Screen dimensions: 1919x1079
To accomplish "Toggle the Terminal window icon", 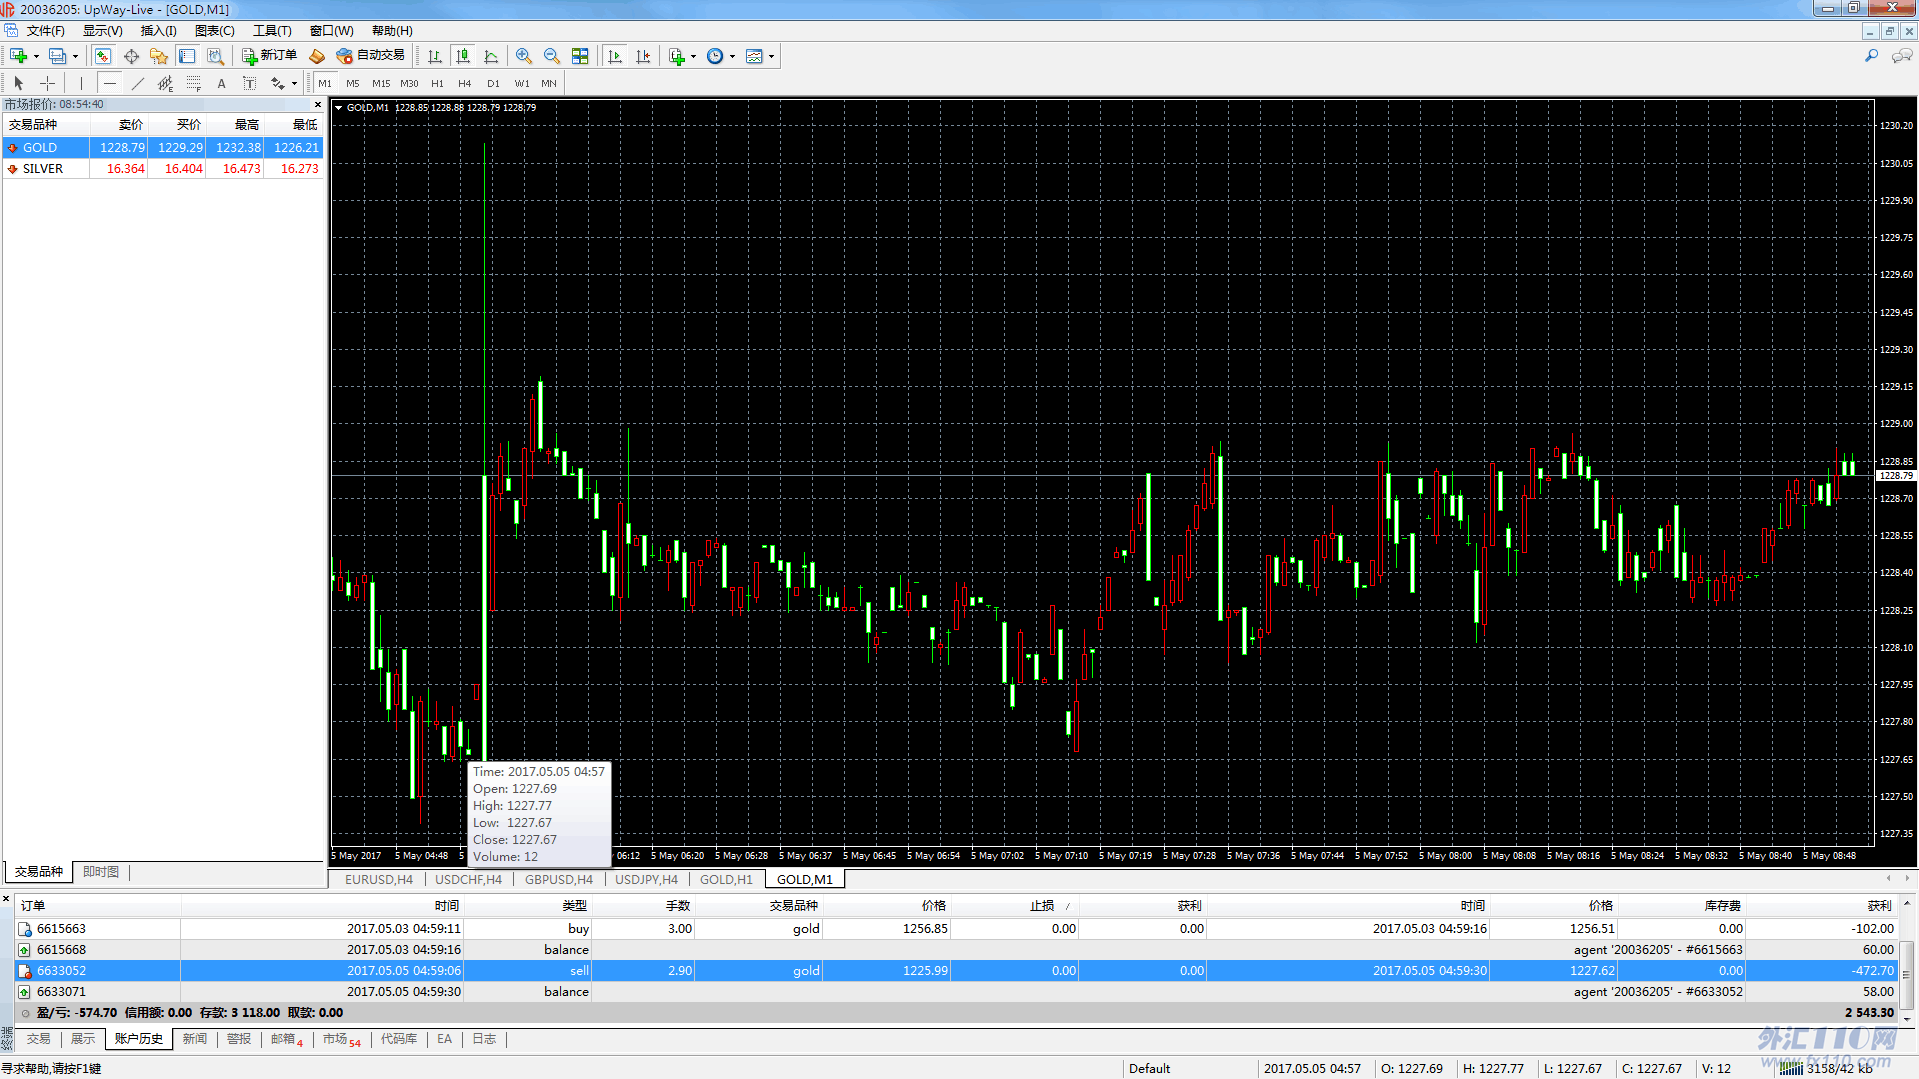I will coord(187,56).
